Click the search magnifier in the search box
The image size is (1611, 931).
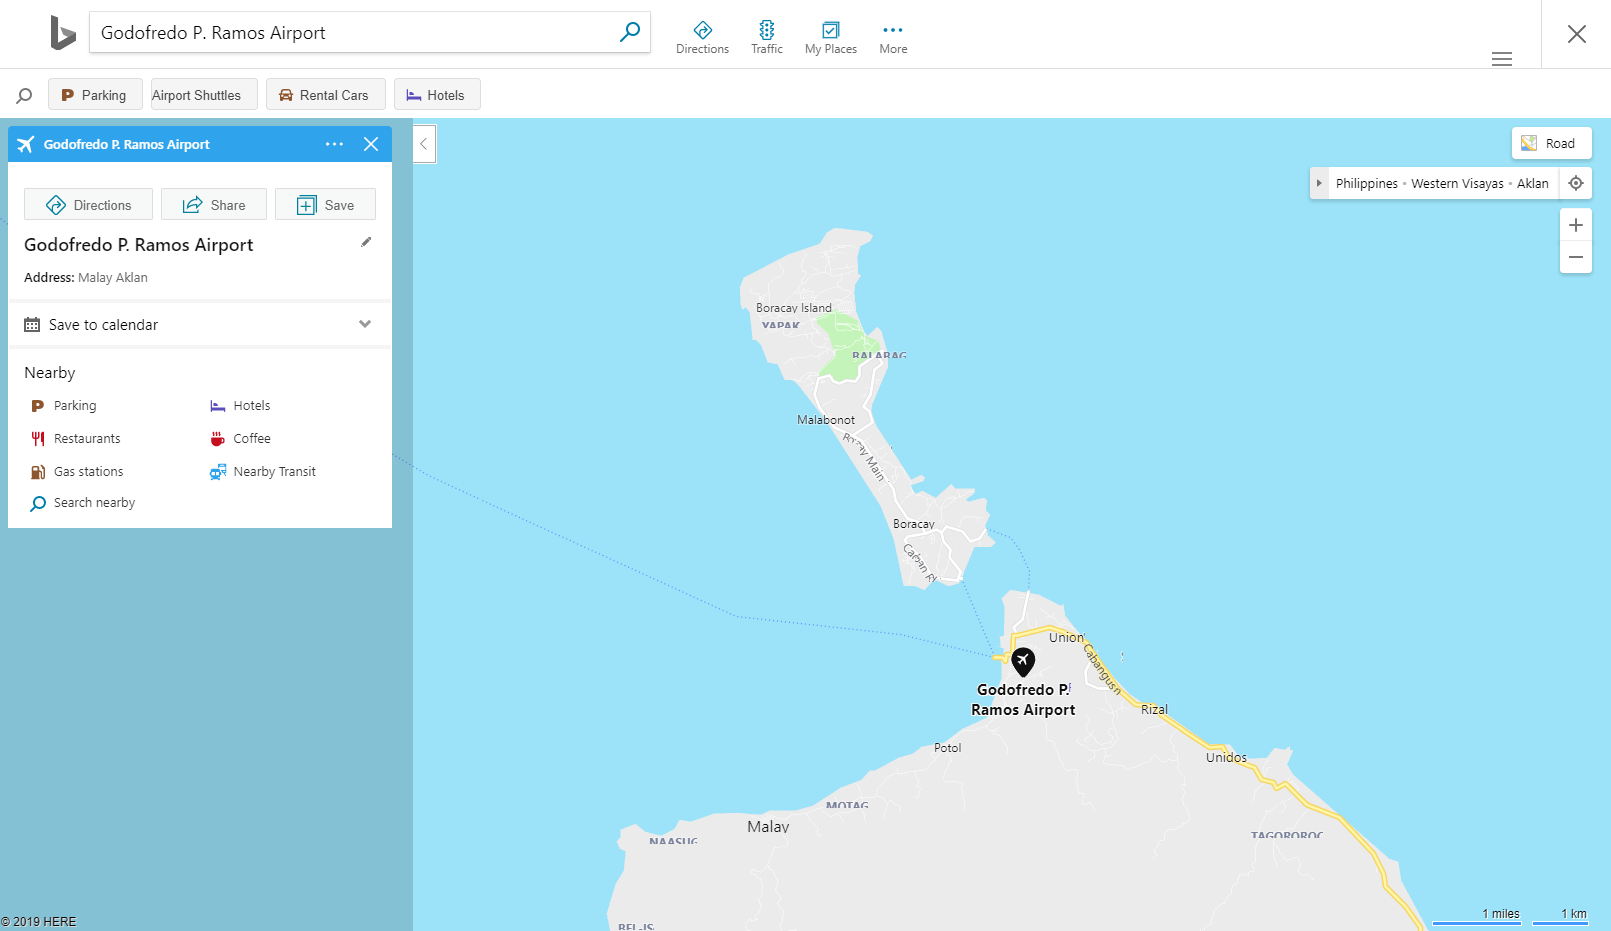click(629, 32)
